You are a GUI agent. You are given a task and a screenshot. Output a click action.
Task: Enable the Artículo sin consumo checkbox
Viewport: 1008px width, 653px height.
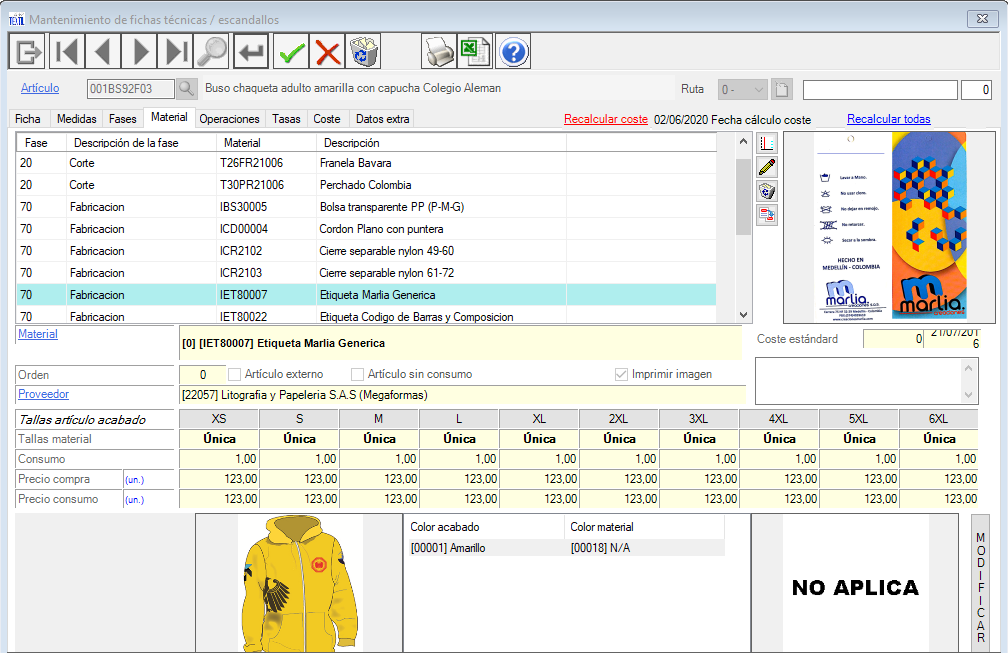(357, 374)
